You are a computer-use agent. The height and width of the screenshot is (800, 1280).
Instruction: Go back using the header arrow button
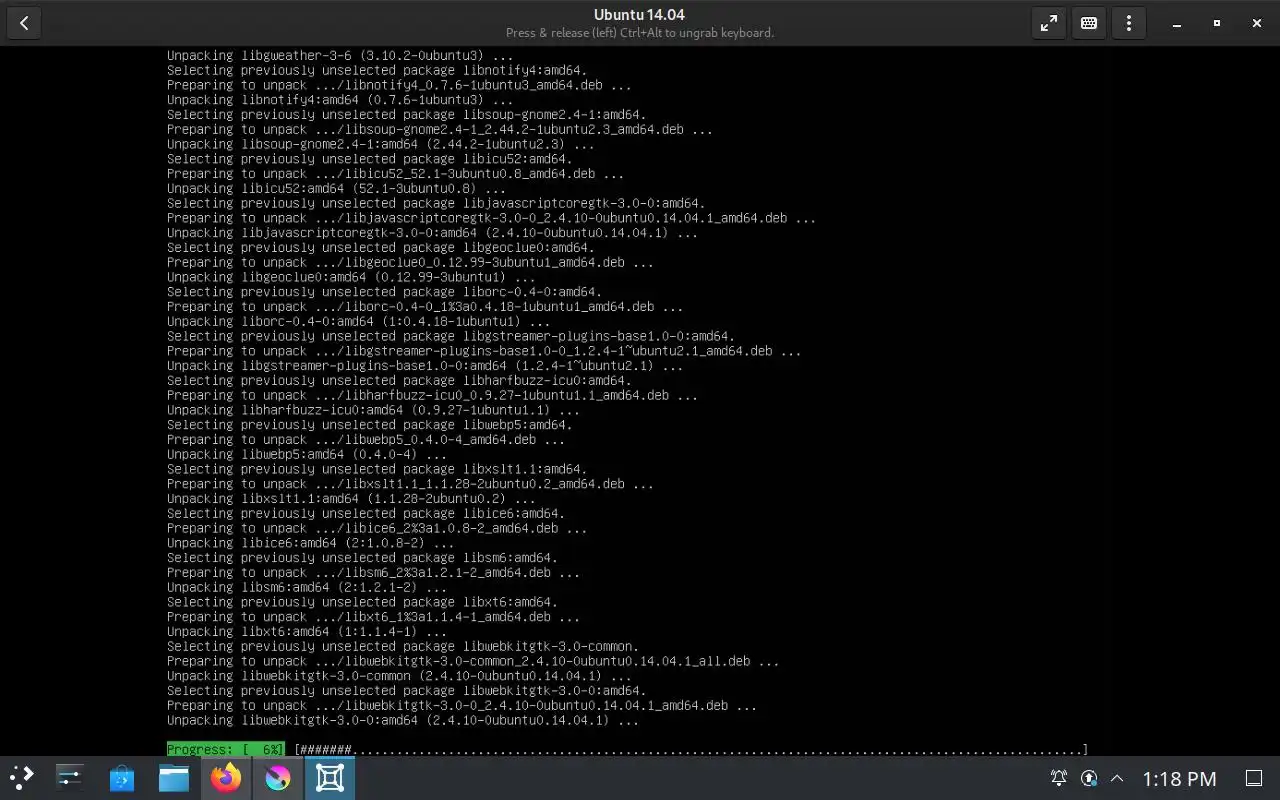pos(24,23)
